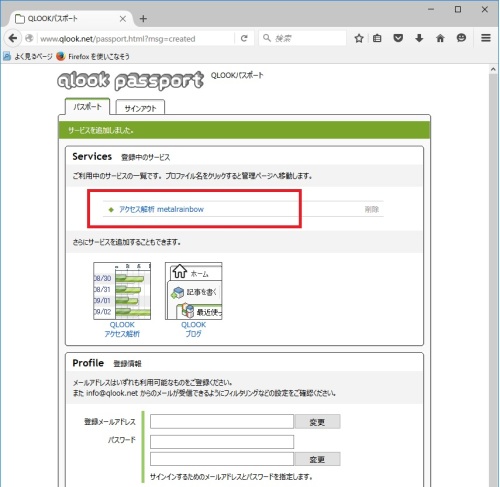Switch to QLOOKパスポート browser tab
The height and width of the screenshot is (487, 500).
pos(67,19)
